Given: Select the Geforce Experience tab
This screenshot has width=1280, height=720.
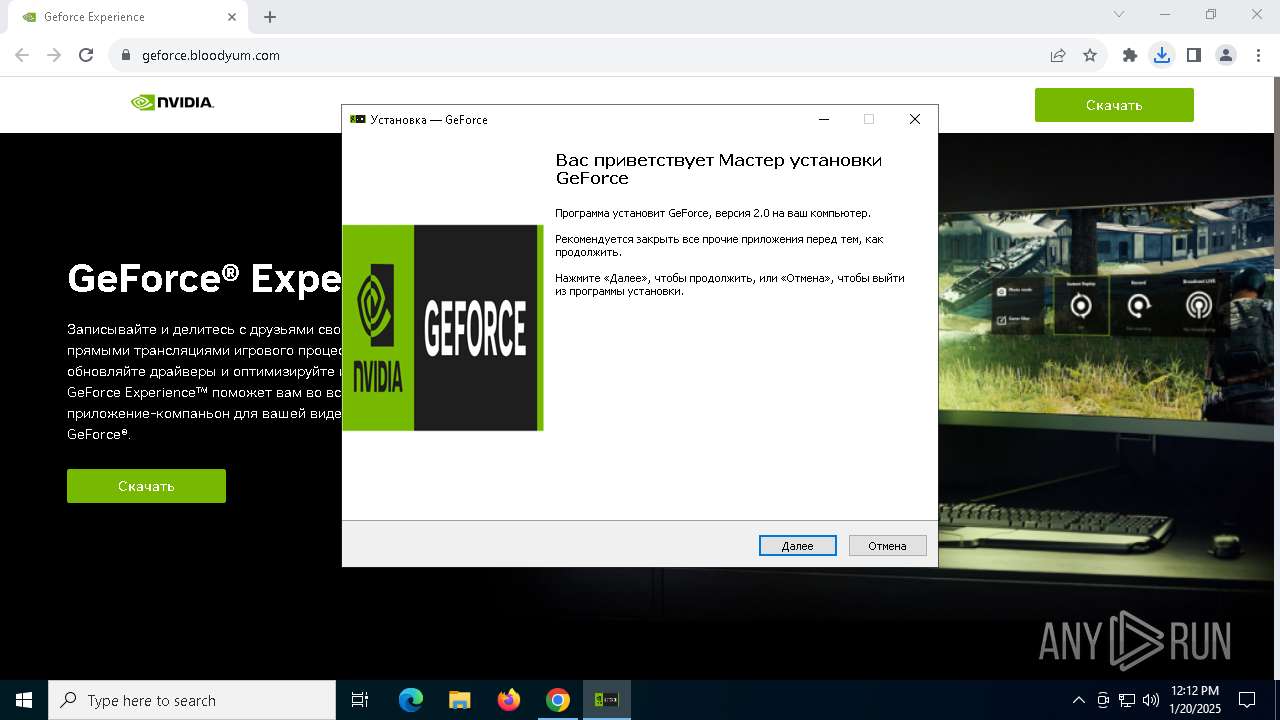Looking at the screenshot, I should pyautogui.click(x=128, y=17).
